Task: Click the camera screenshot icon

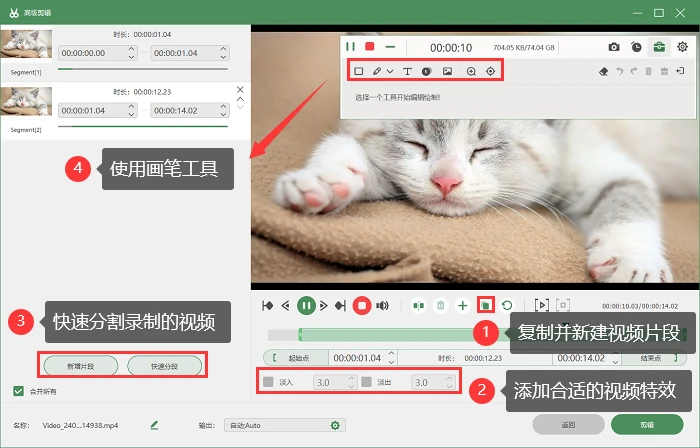Action: (x=614, y=47)
